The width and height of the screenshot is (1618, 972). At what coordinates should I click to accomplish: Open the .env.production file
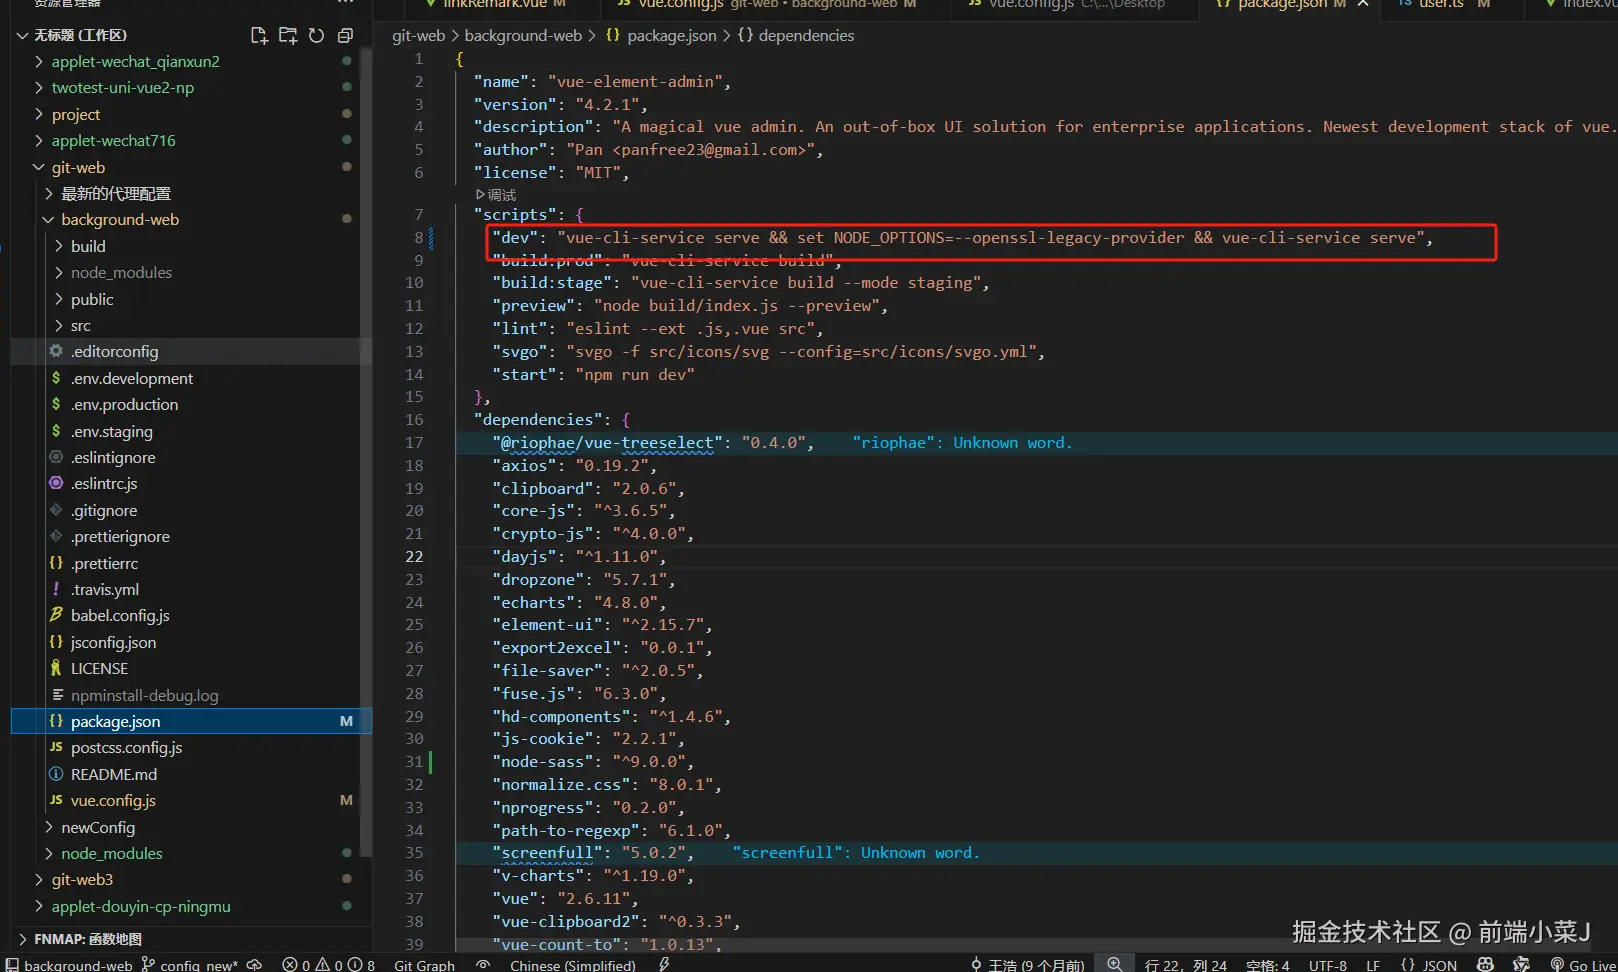tap(124, 405)
